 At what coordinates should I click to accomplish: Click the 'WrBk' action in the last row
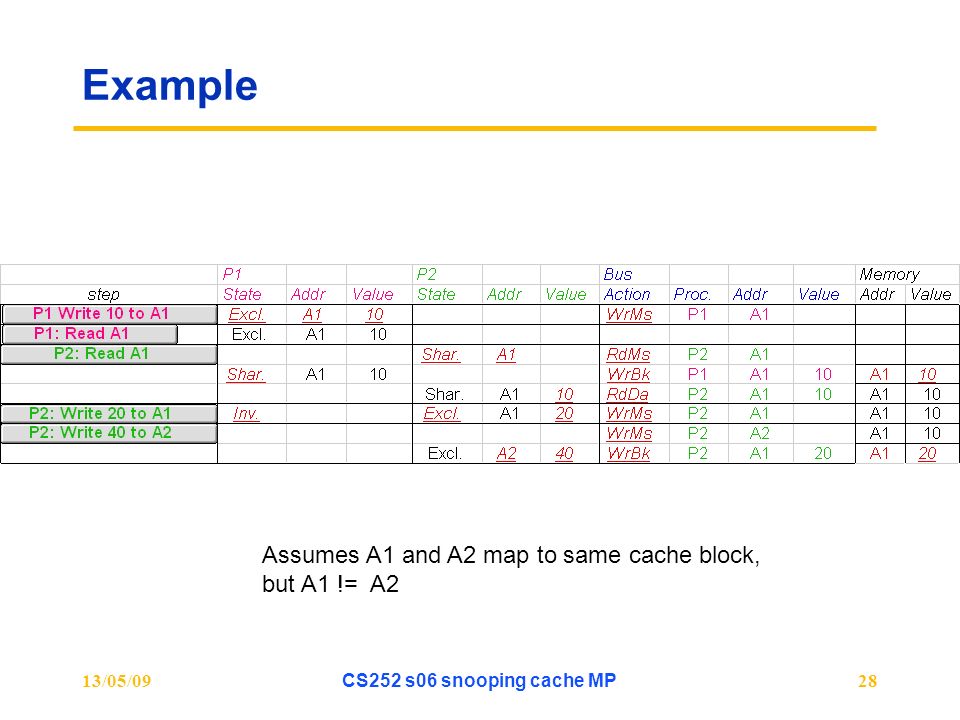(x=628, y=454)
